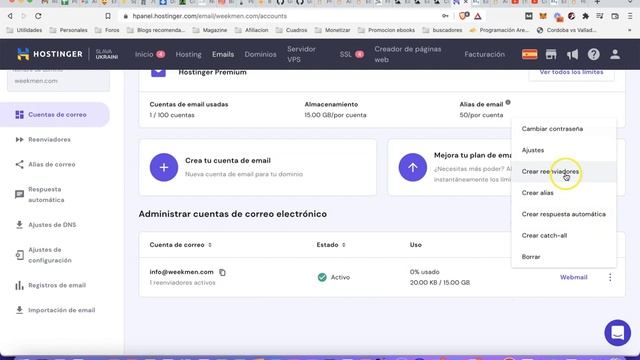Open Utilidades bookmarks folder
Viewport: 640px width, 360px height.
[x=24, y=30]
